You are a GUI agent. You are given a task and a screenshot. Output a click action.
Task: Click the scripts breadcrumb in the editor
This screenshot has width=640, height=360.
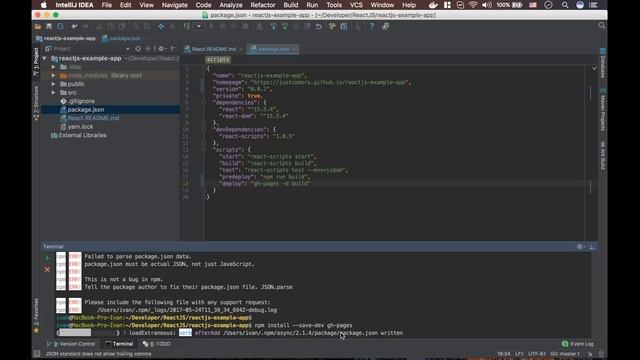coord(218,60)
